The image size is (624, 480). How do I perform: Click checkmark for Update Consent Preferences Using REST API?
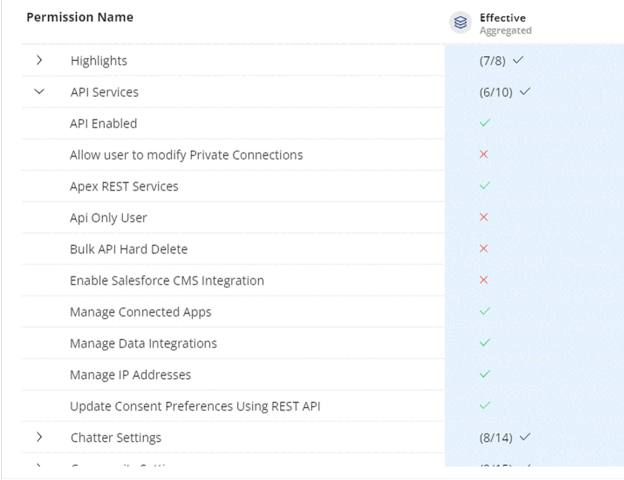pos(484,405)
